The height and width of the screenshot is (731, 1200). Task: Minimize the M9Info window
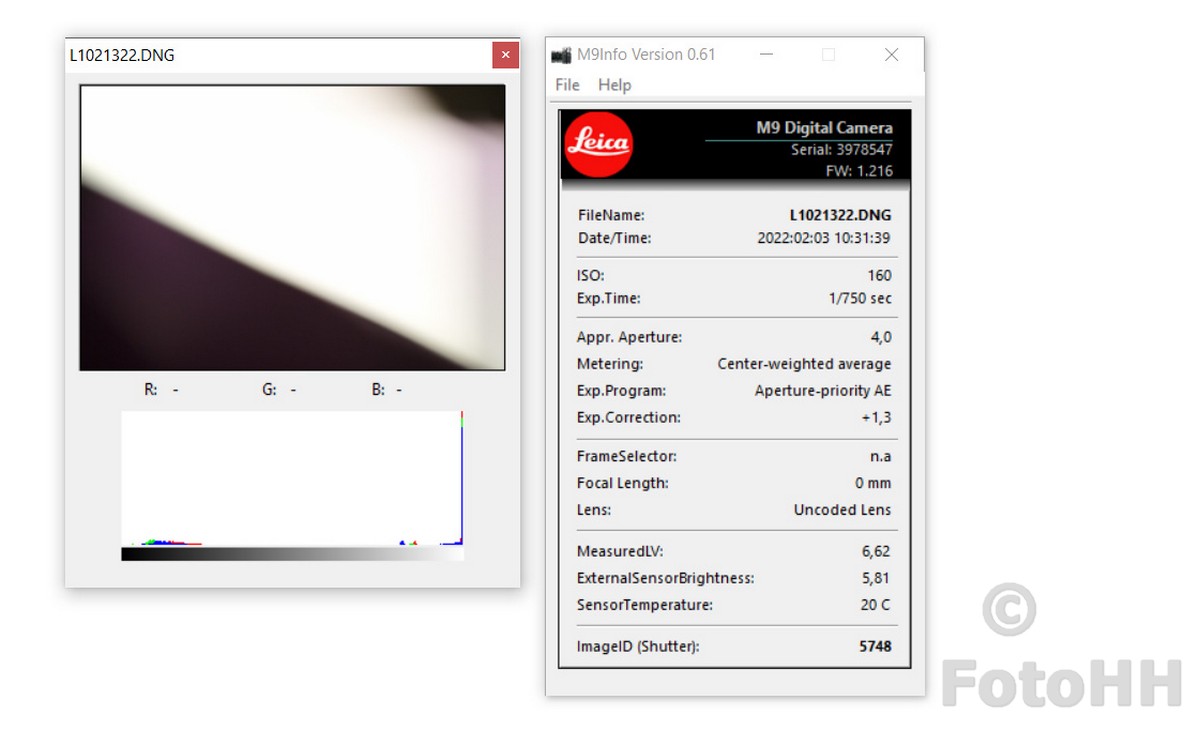coord(766,55)
